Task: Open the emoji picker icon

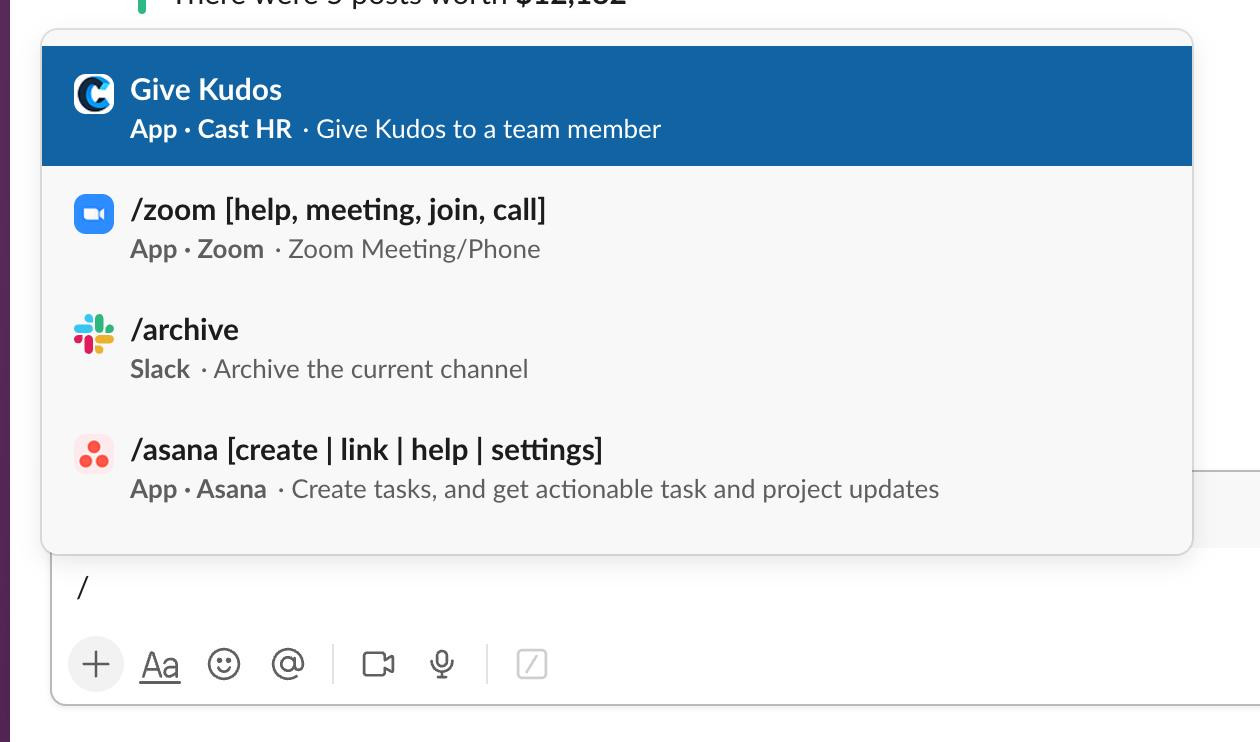Action: tap(225, 663)
